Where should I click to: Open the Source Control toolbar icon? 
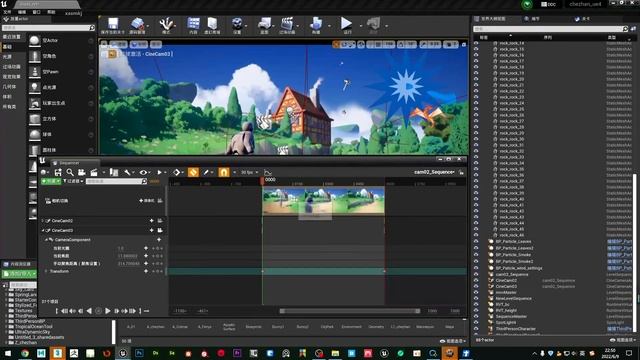pos(137,24)
